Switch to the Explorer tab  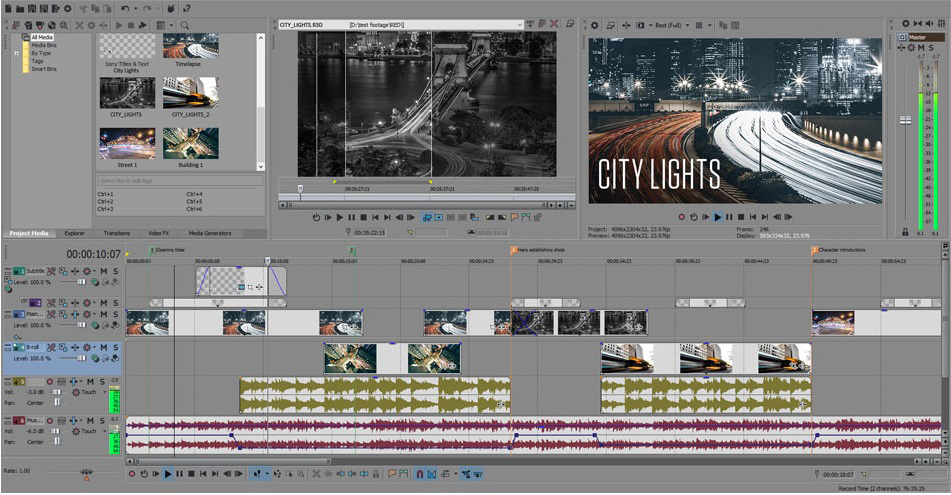(x=75, y=233)
